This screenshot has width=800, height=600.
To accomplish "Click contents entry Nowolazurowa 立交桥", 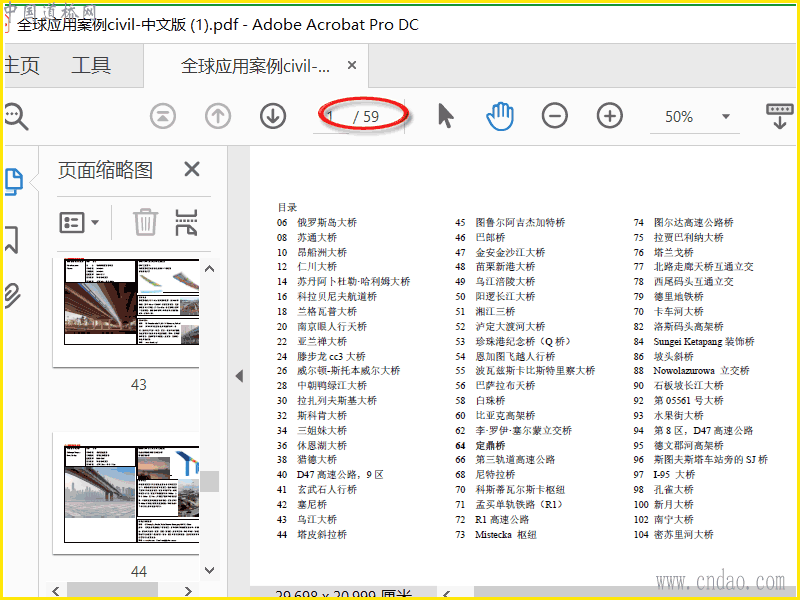I will [702, 371].
